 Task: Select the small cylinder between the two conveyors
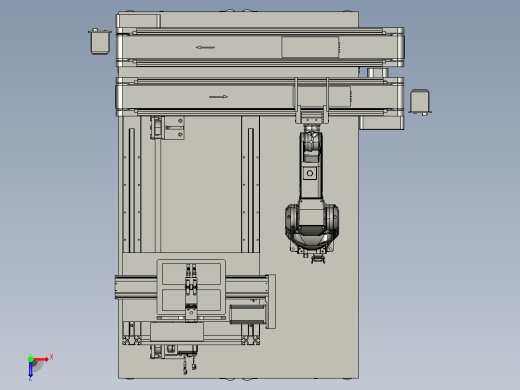coord(378,72)
